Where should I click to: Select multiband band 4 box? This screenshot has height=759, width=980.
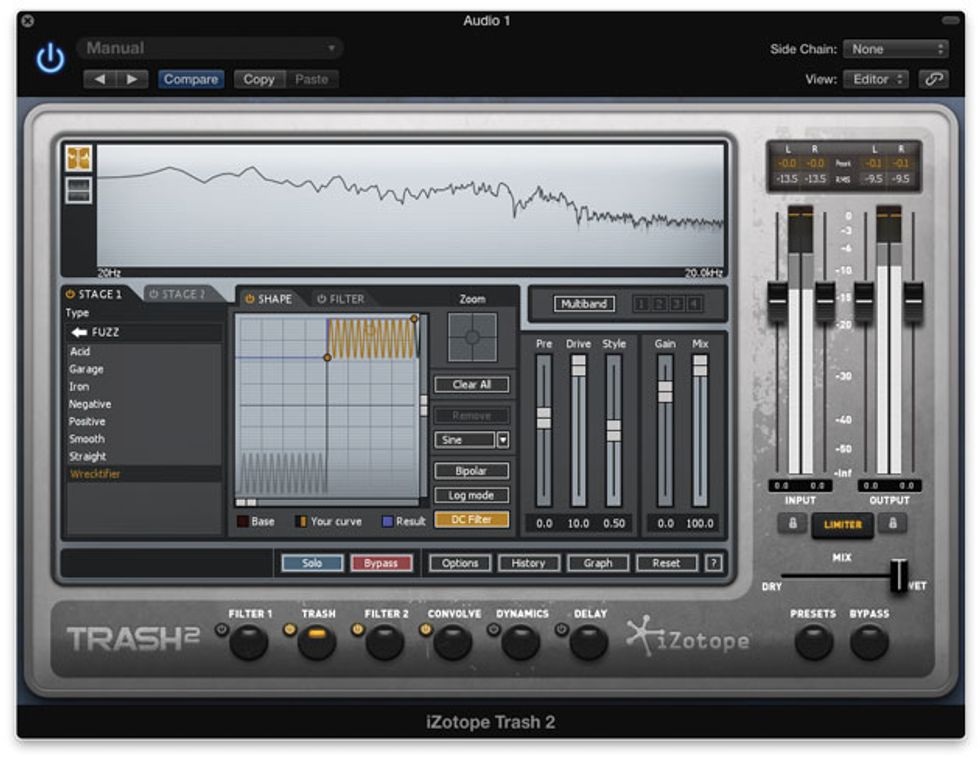694,304
